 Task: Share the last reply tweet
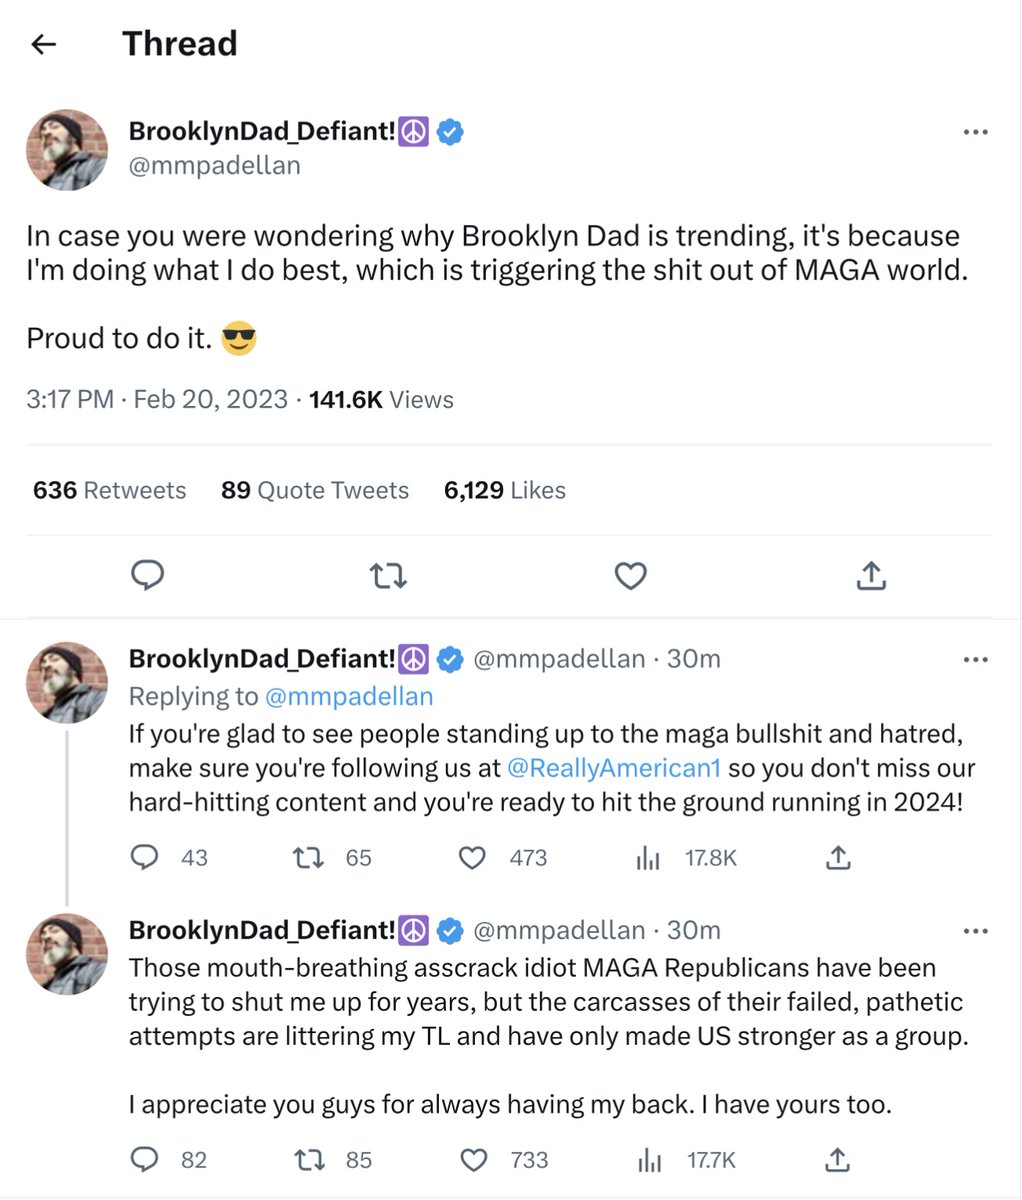(838, 1159)
